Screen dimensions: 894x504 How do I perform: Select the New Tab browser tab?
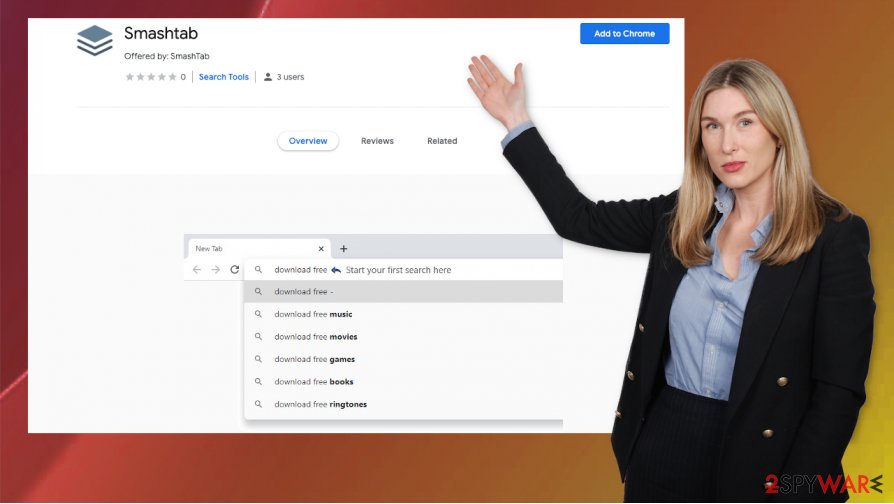(259, 249)
